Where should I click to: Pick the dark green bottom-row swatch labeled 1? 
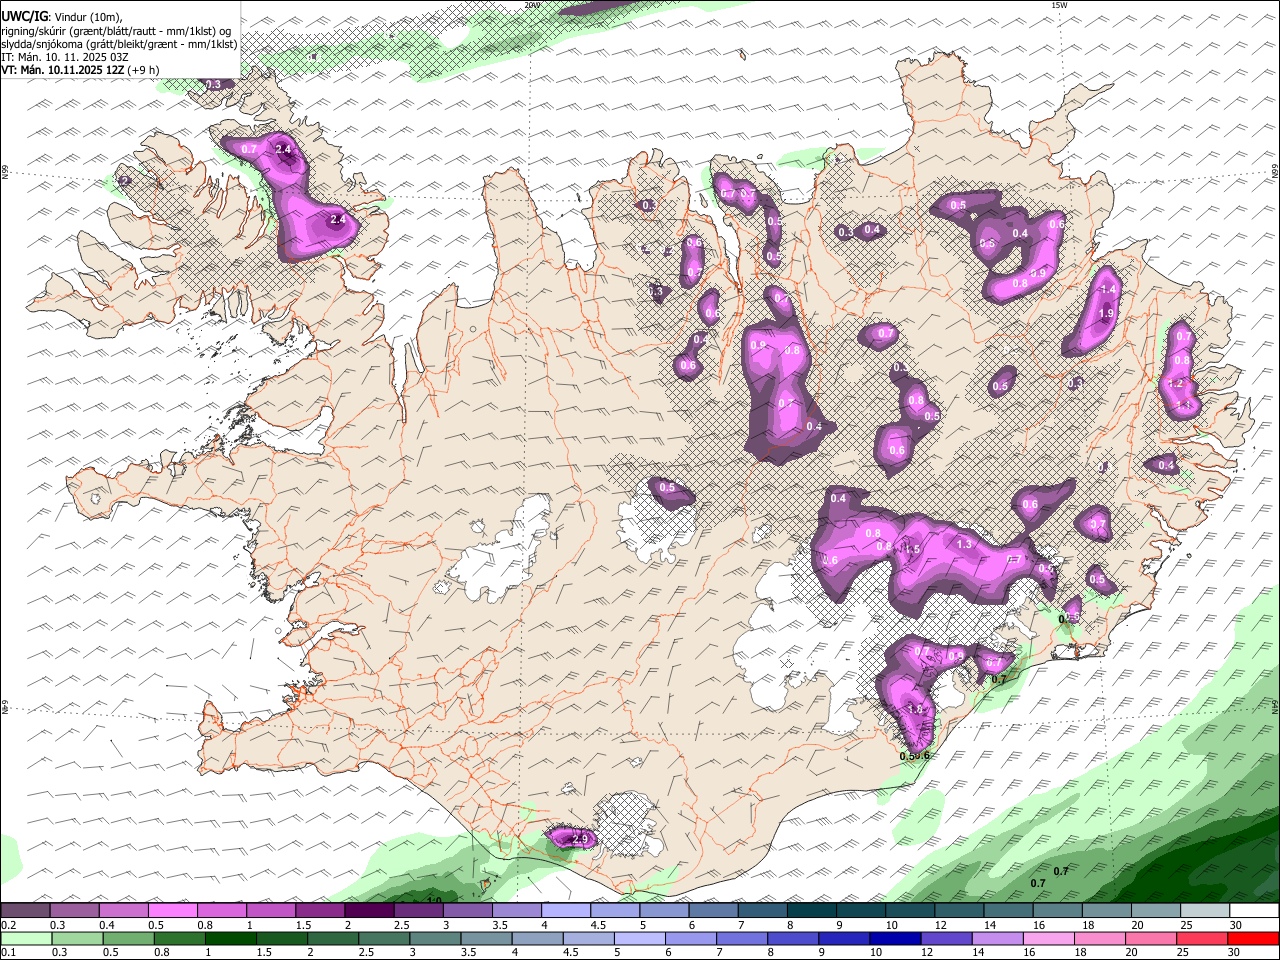[230, 938]
